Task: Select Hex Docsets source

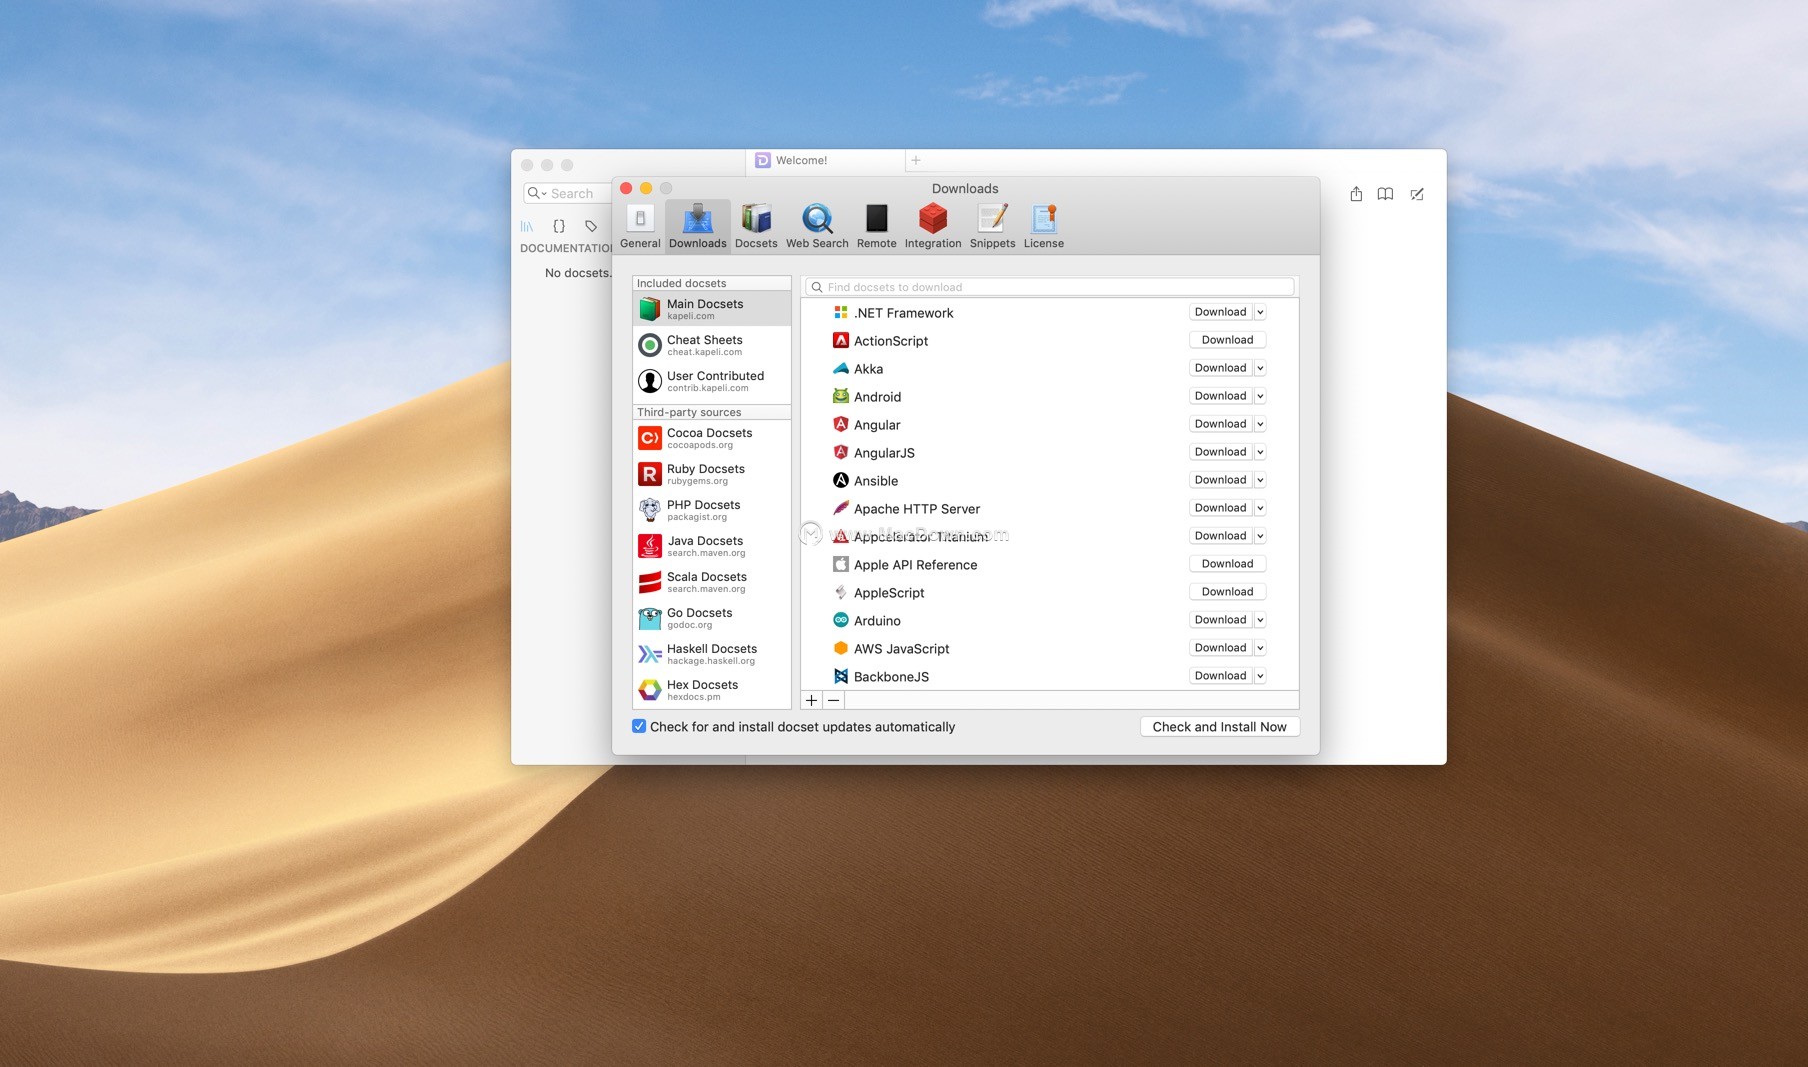Action: click(x=712, y=690)
